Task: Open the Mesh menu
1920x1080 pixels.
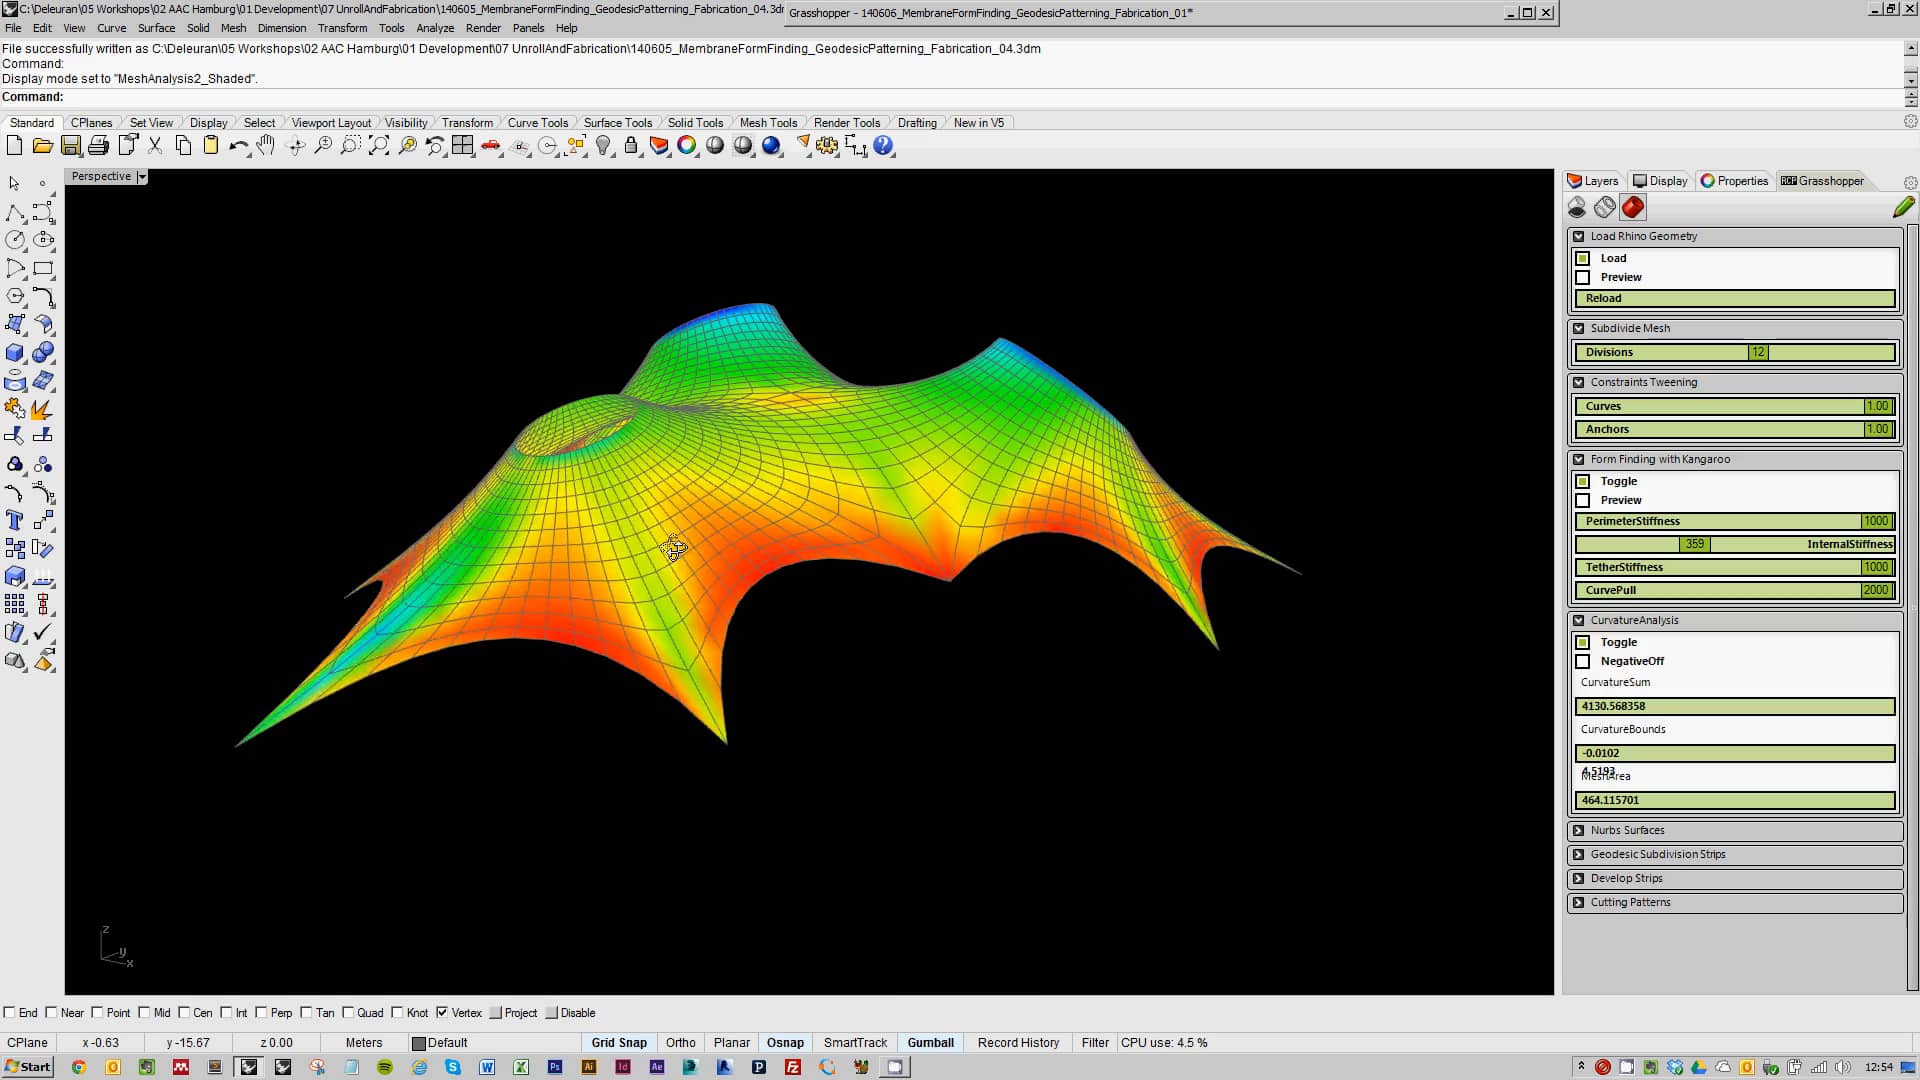Action: [x=233, y=28]
